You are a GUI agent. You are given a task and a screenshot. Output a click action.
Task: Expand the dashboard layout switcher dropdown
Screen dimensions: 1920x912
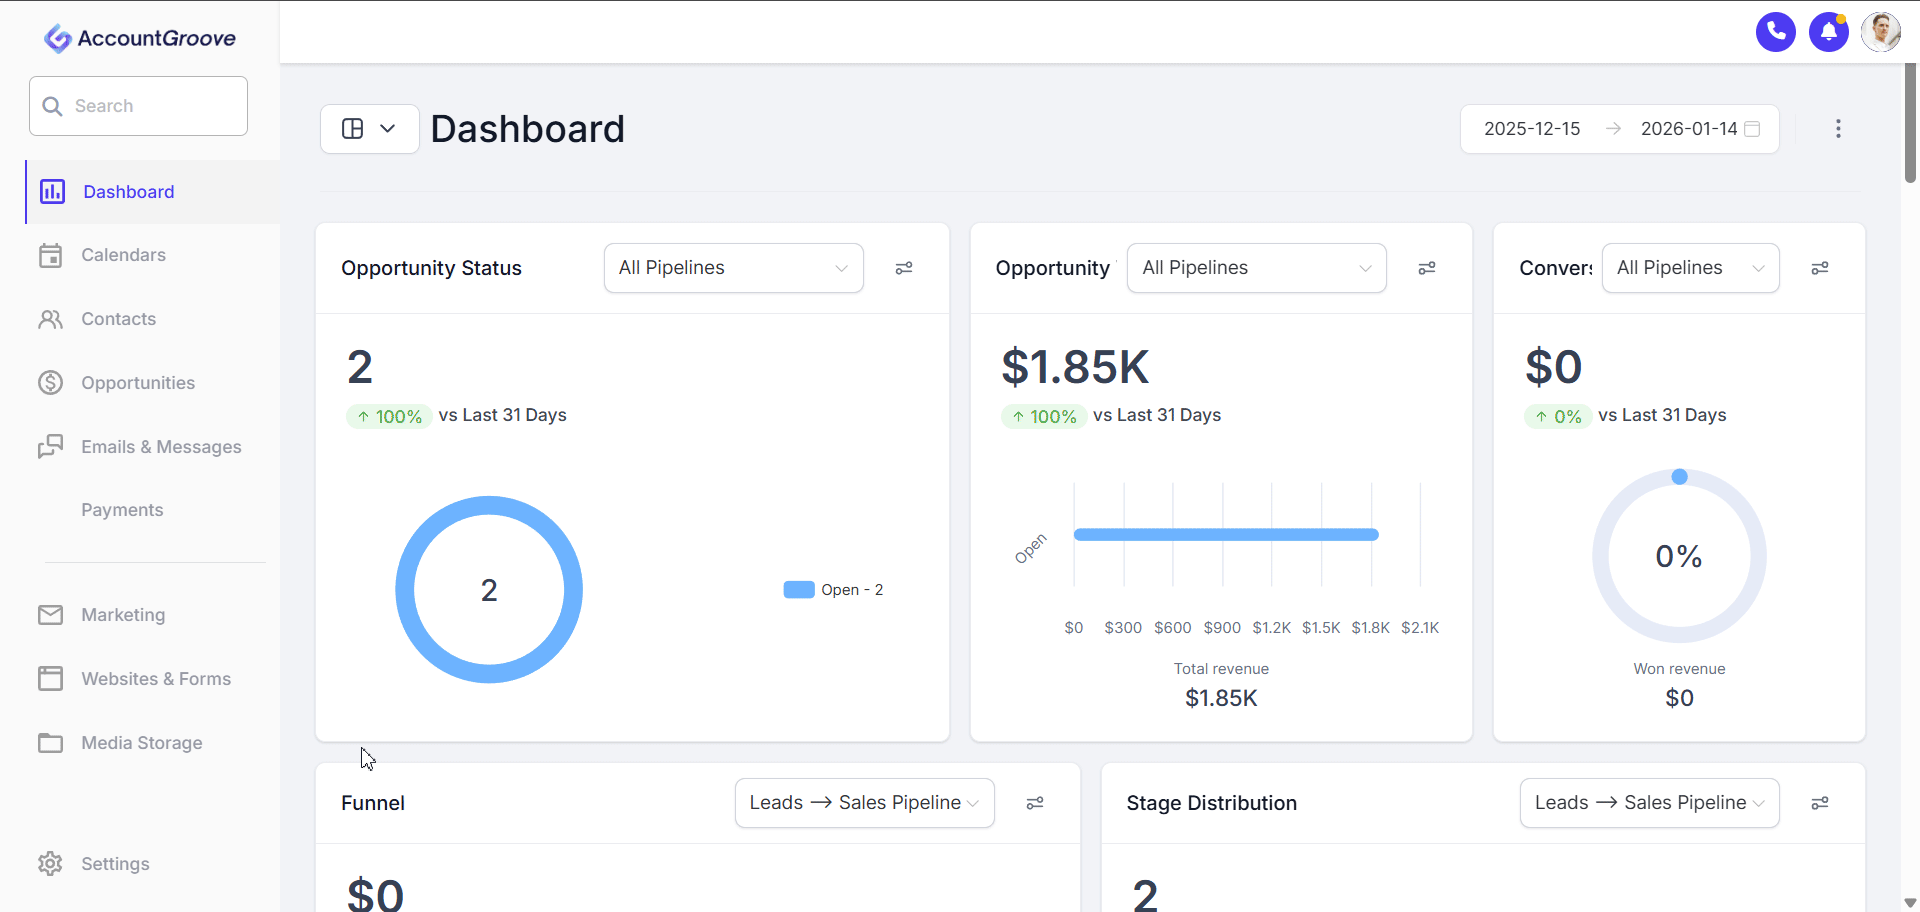369,129
